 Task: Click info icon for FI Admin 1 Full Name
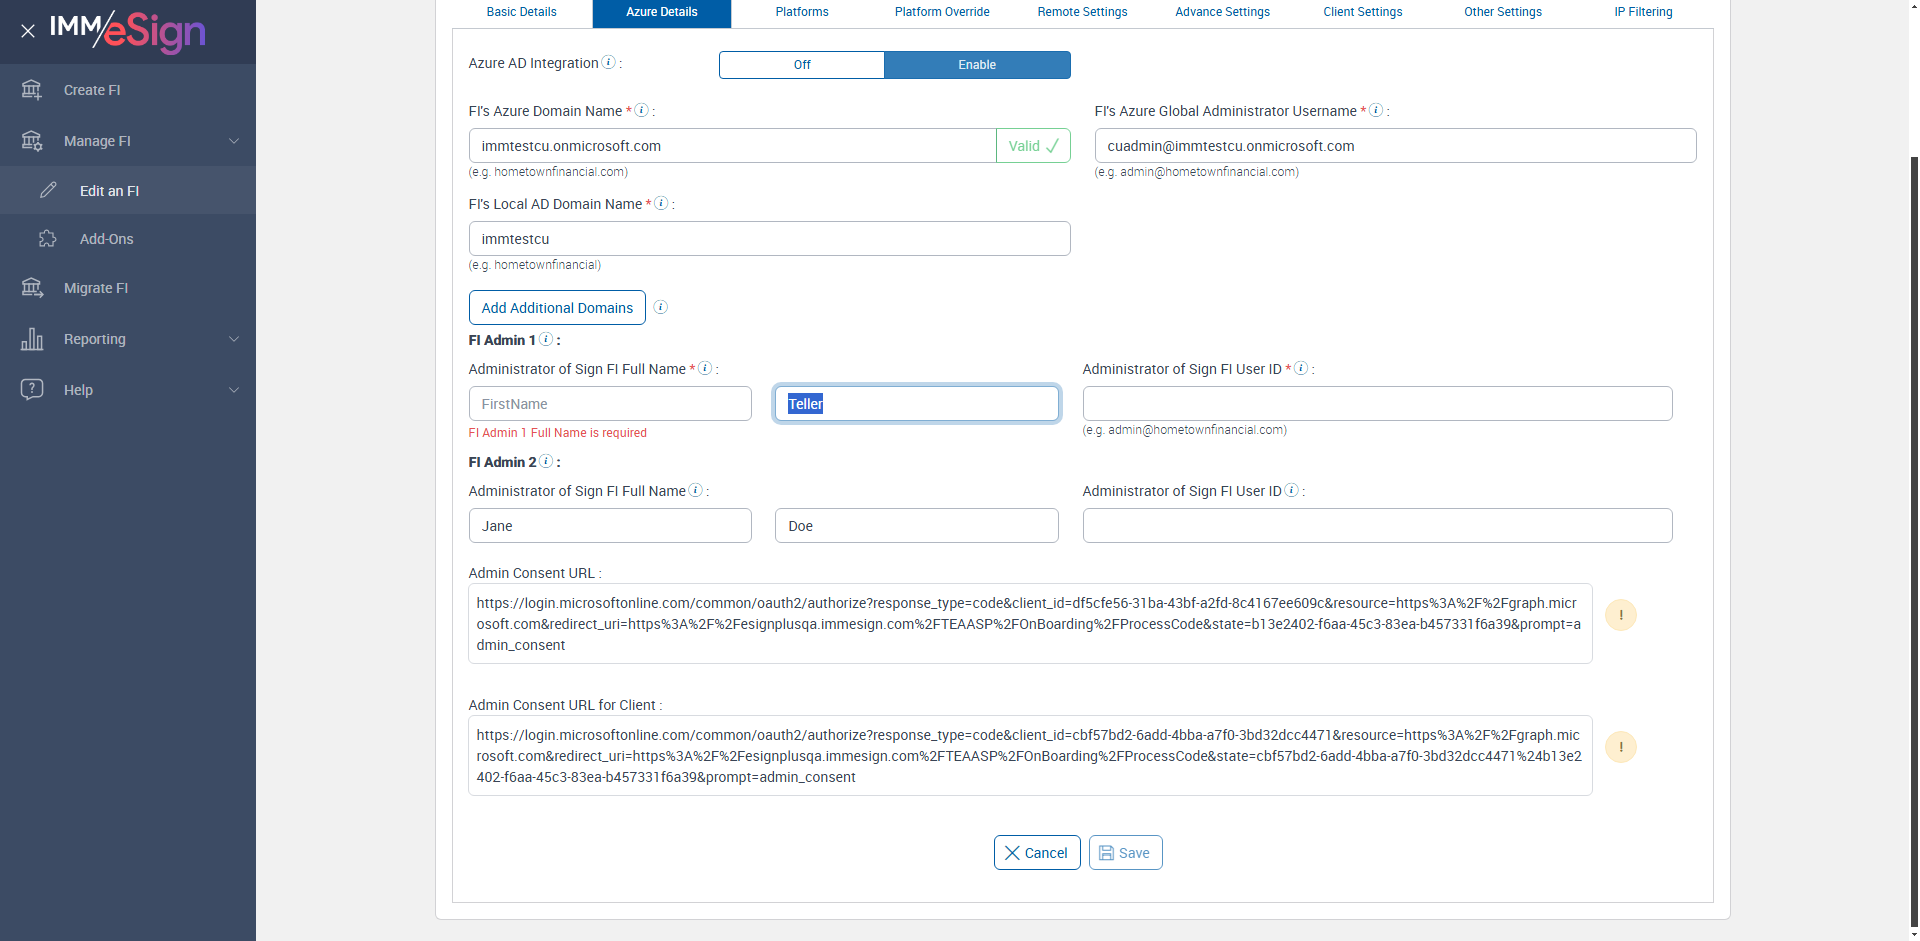pyautogui.click(x=705, y=368)
